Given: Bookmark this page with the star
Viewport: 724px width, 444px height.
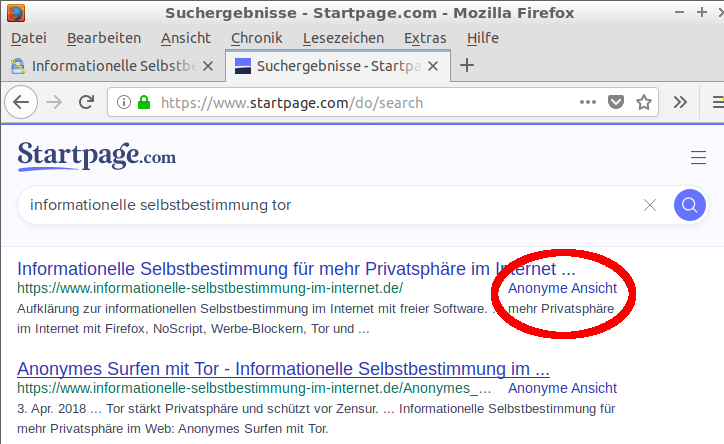Looking at the screenshot, I should 644,102.
